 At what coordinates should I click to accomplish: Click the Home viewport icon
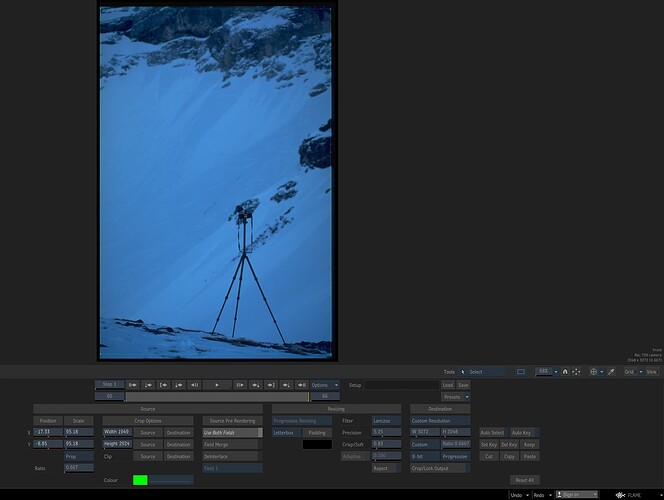[x=564, y=371]
